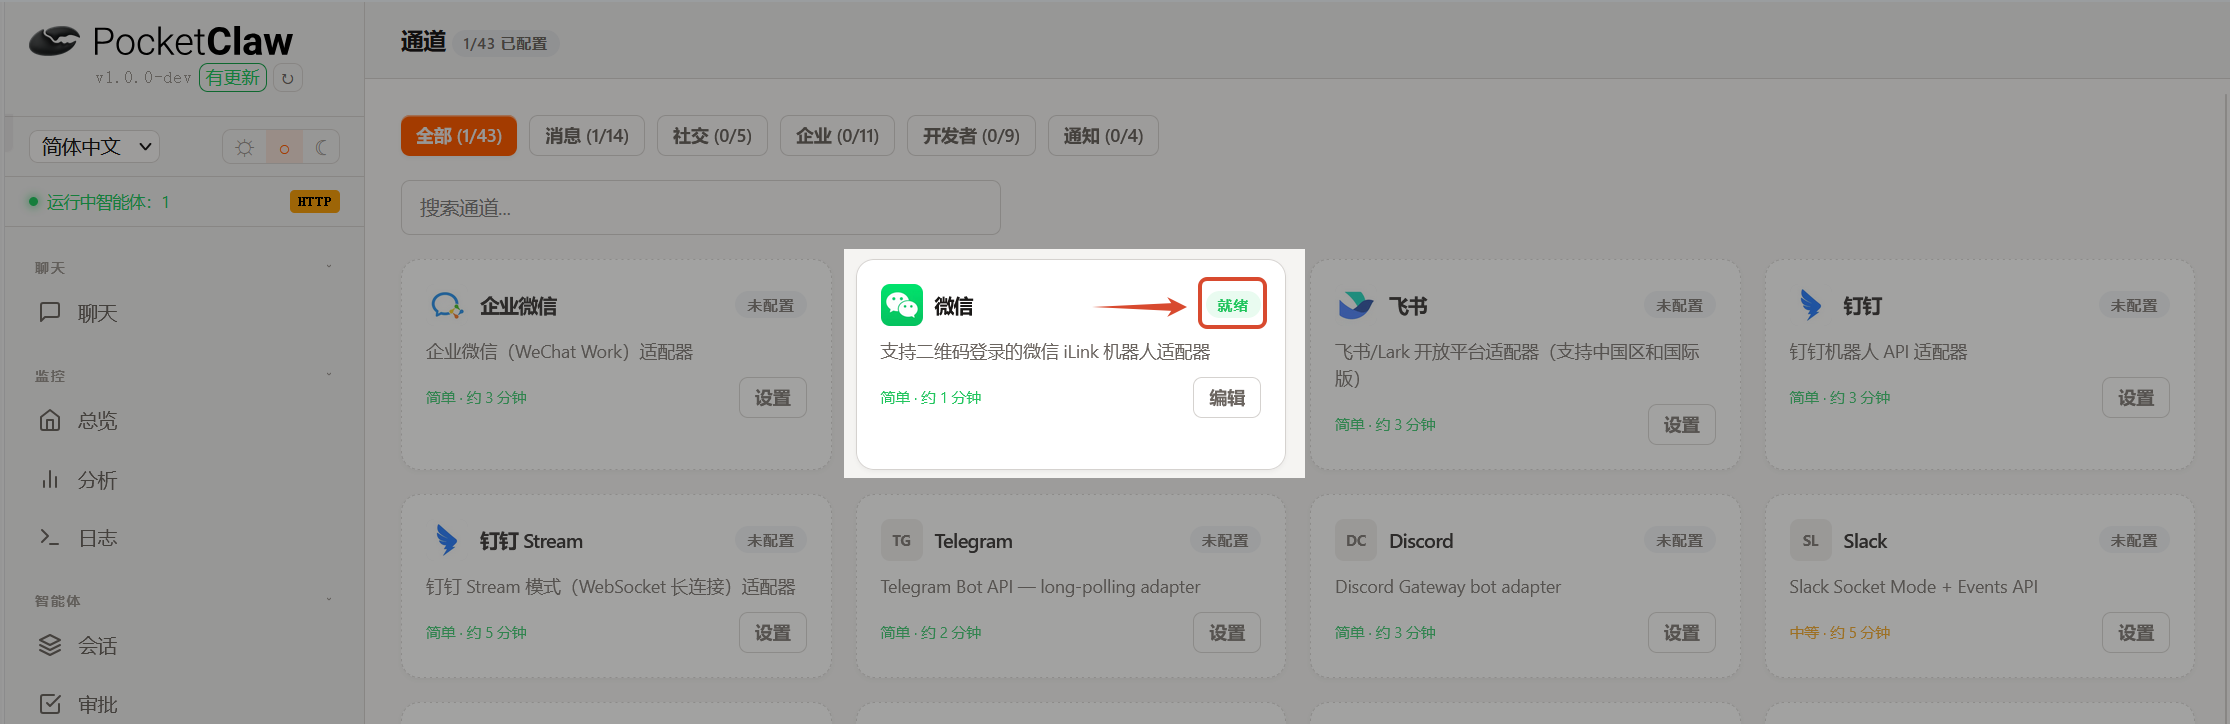Click the 企业微信 channel icon
Viewport: 2230px width, 724px height.
pos(447,305)
